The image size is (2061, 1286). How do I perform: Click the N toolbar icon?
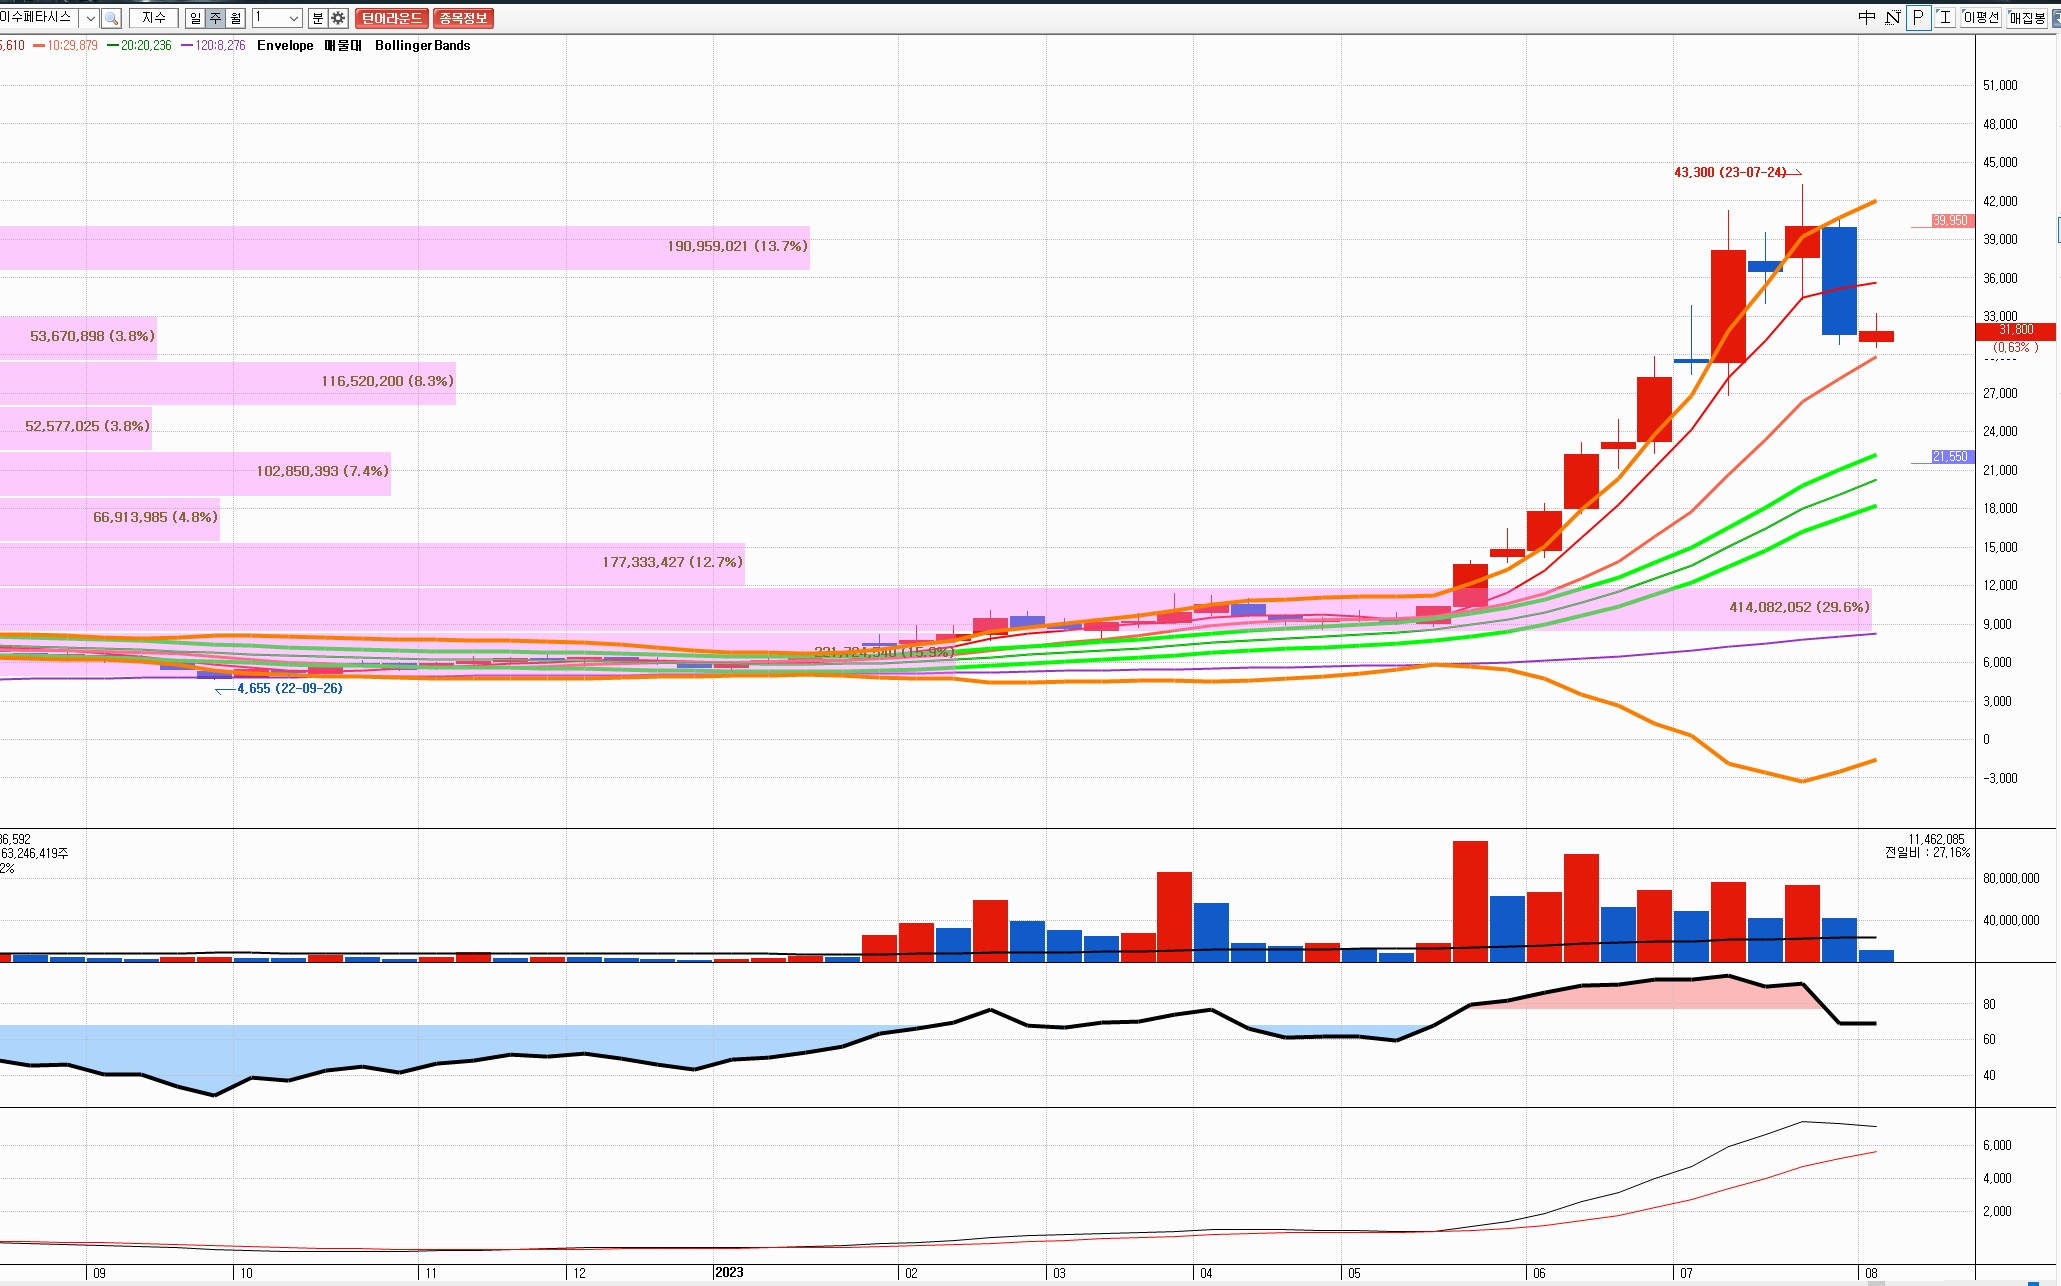click(1892, 18)
